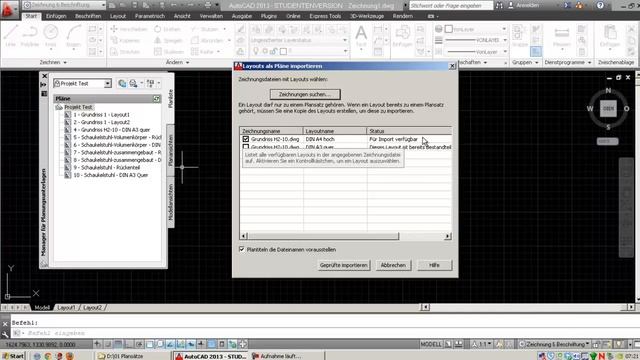Expand the Gruppen panel dropdown
Screen dimensions: 640x360
point(525,62)
